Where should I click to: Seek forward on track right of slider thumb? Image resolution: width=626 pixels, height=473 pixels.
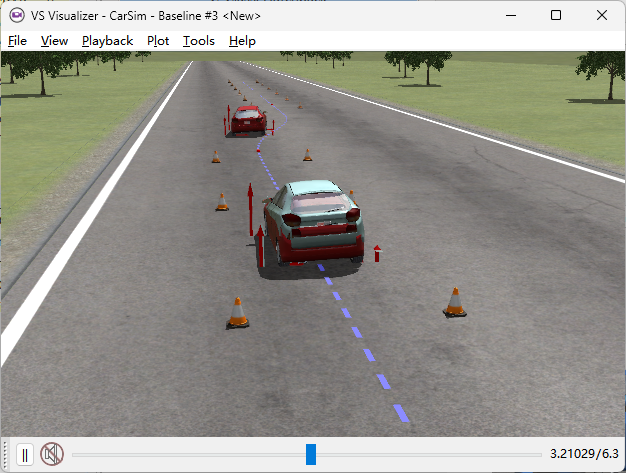pos(430,455)
